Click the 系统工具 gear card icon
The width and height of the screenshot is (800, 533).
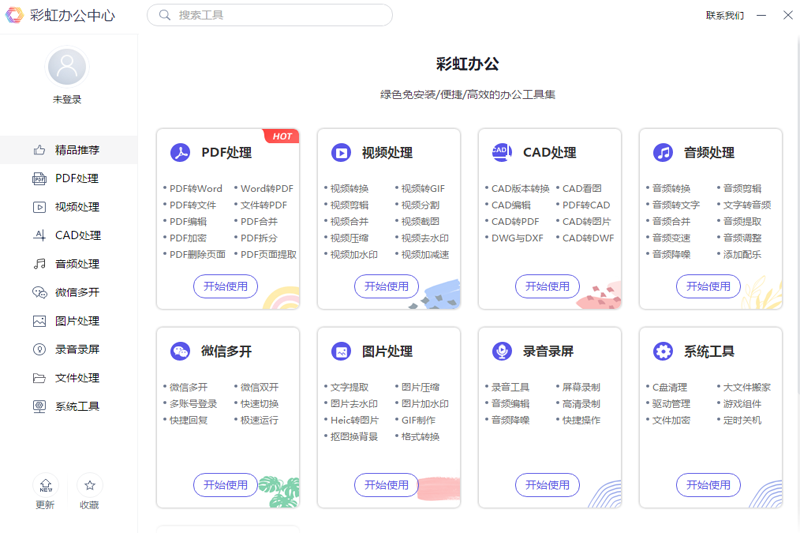(663, 352)
